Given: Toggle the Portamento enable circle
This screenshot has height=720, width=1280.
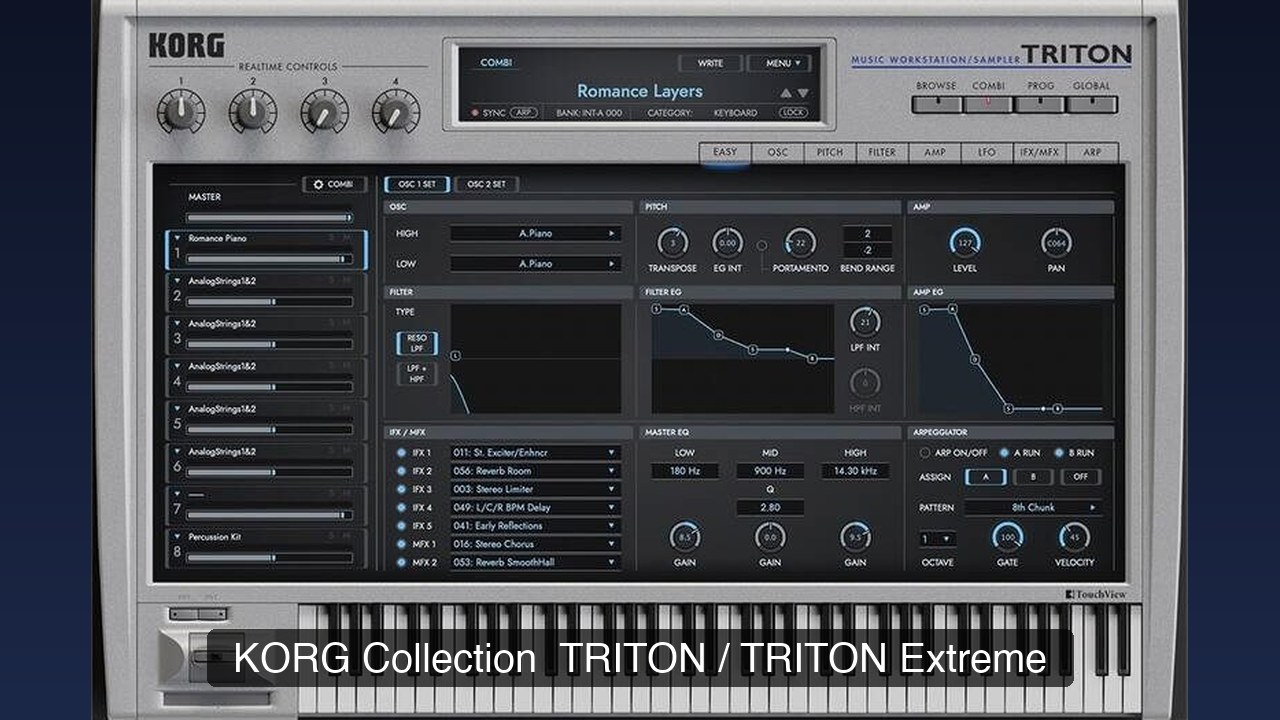Looking at the screenshot, I should [x=762, y=245].
